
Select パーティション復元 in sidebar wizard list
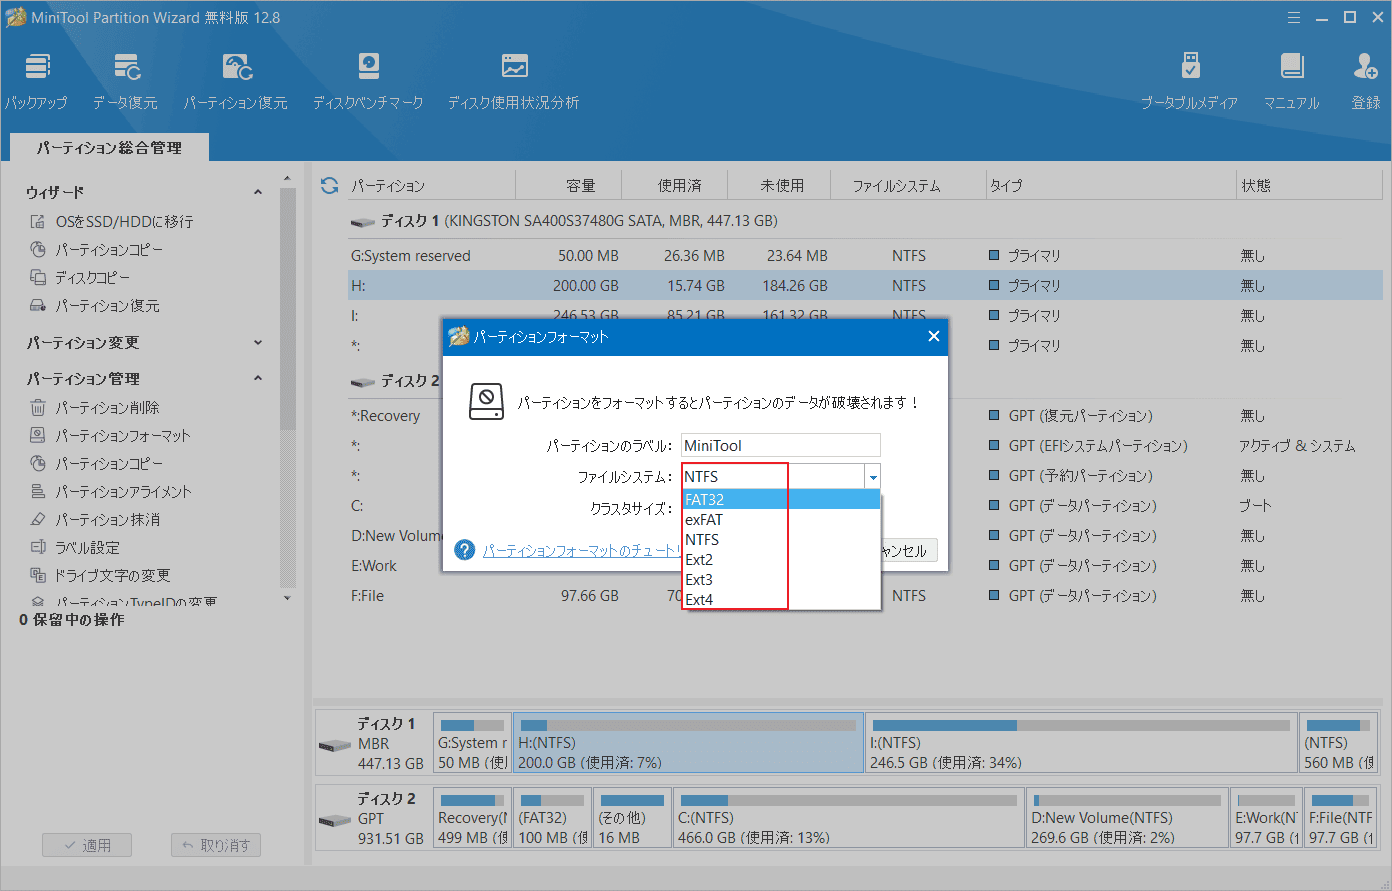(x=95, y=305)
